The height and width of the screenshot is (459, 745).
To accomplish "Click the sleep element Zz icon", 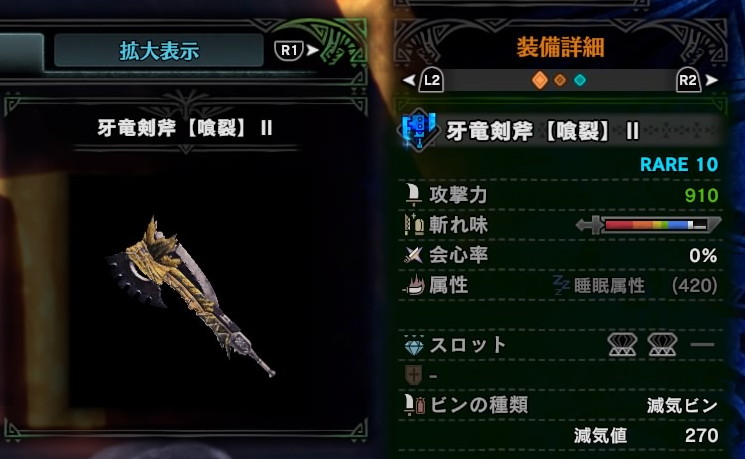I will (x=561, y=285).
